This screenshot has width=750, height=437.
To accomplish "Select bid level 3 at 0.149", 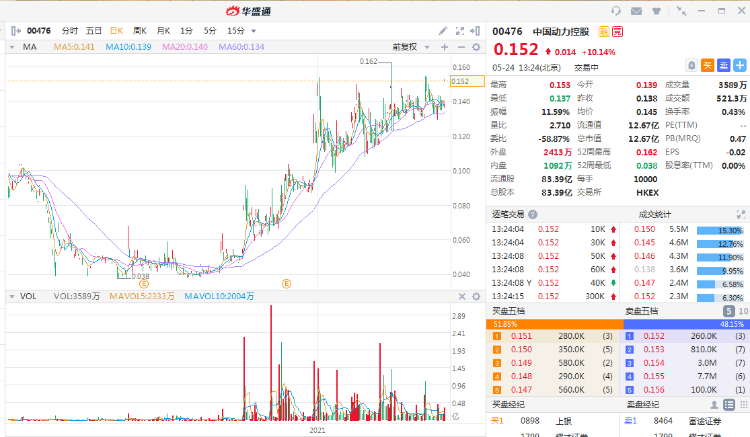I will click(553, 363).
